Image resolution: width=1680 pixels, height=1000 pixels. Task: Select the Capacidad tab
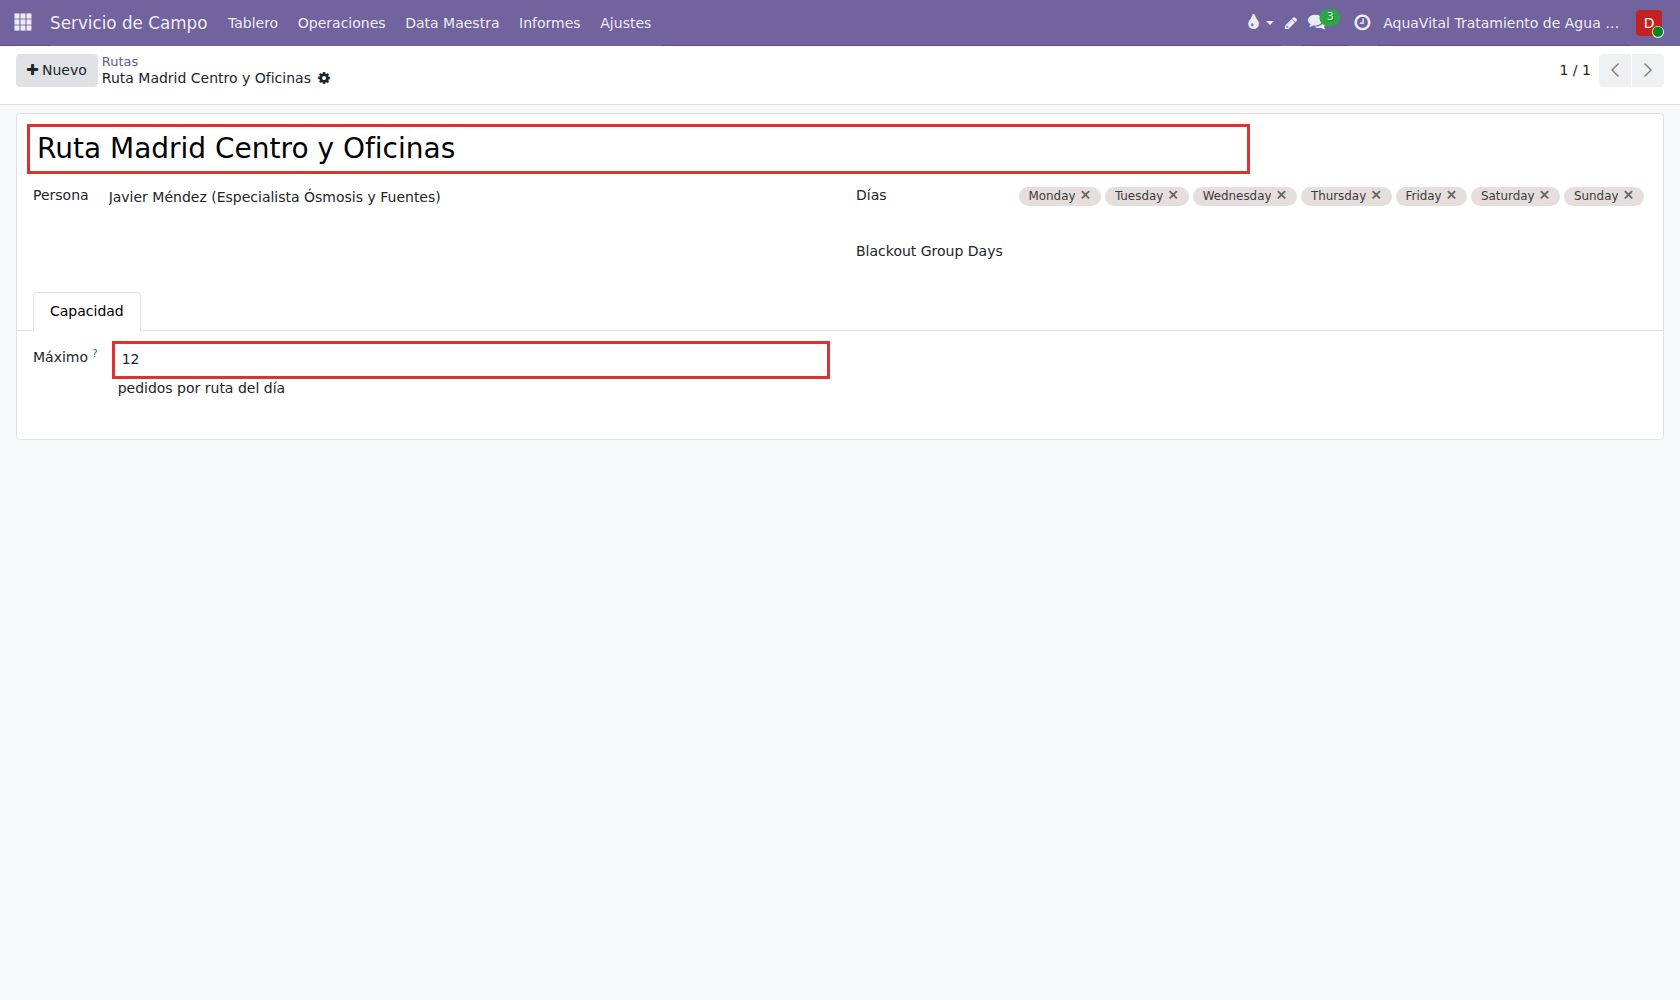click(x=87, y=311)
